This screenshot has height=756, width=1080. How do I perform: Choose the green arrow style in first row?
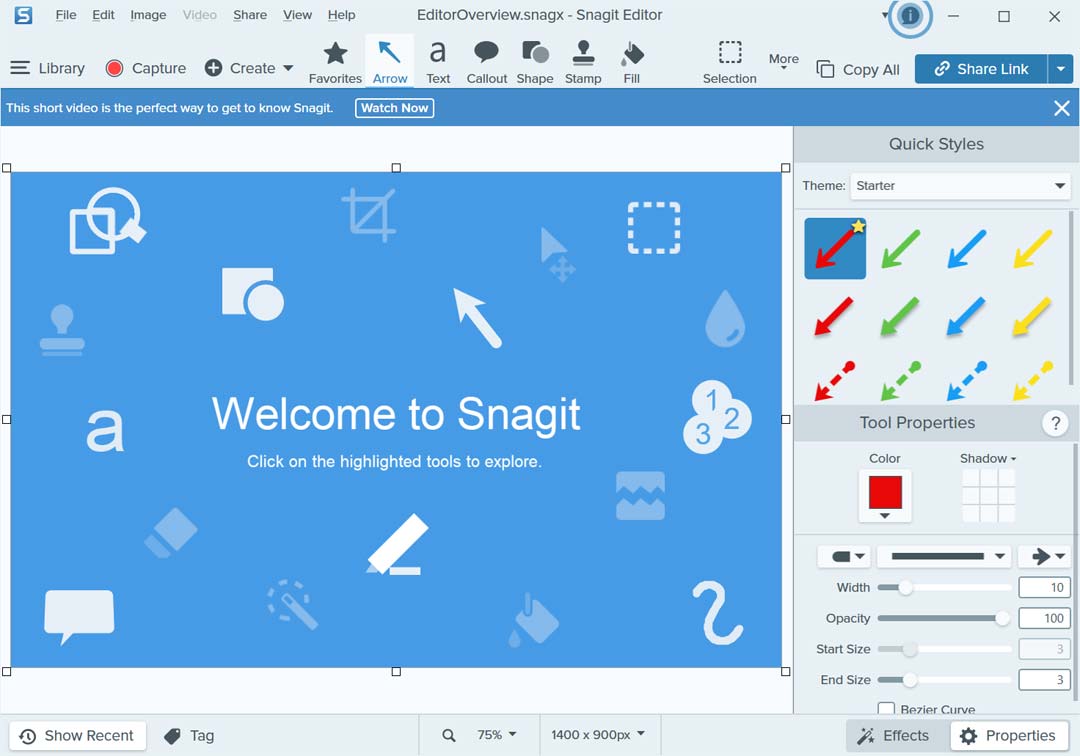[901, 249]
